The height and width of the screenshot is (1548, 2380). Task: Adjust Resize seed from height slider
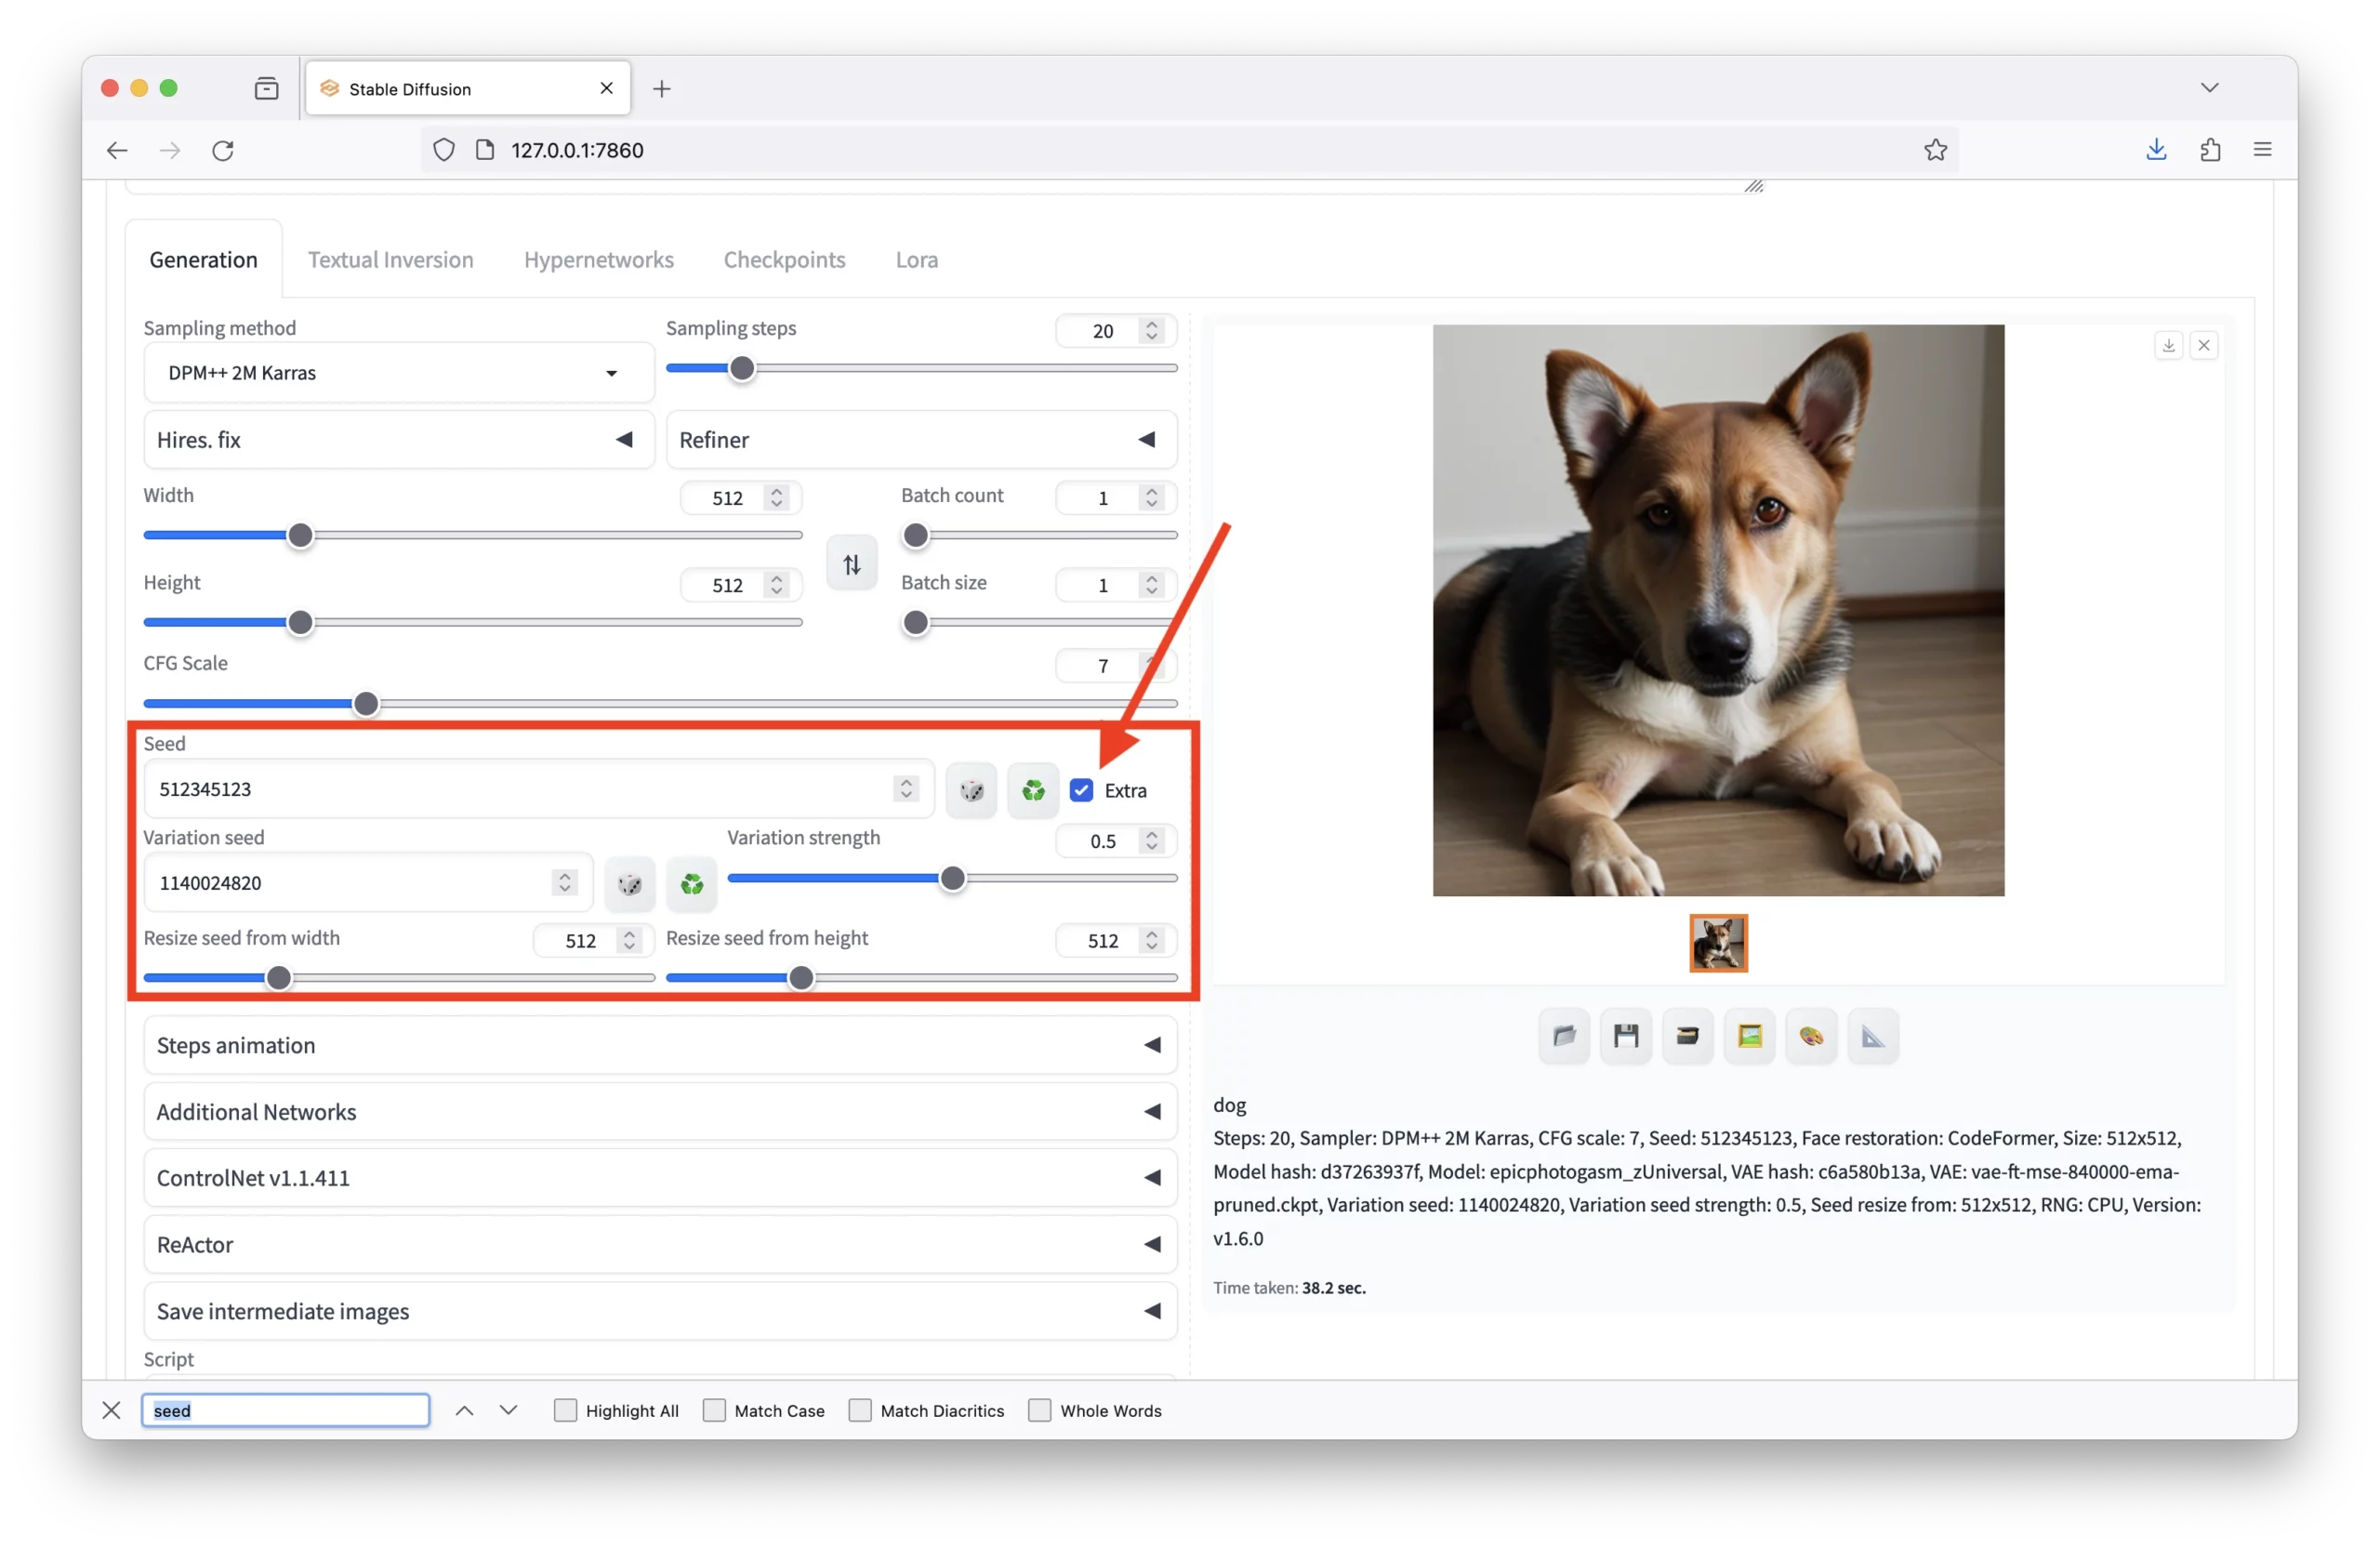(922, 978)
